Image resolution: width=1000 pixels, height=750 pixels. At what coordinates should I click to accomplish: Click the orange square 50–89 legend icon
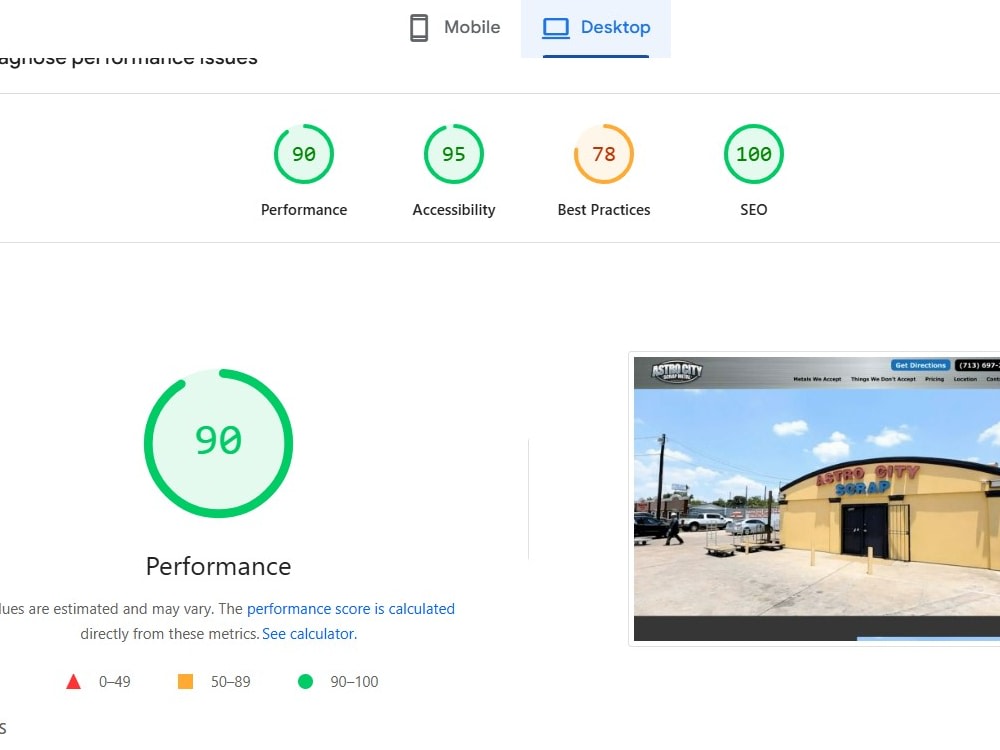pos(186,682)
